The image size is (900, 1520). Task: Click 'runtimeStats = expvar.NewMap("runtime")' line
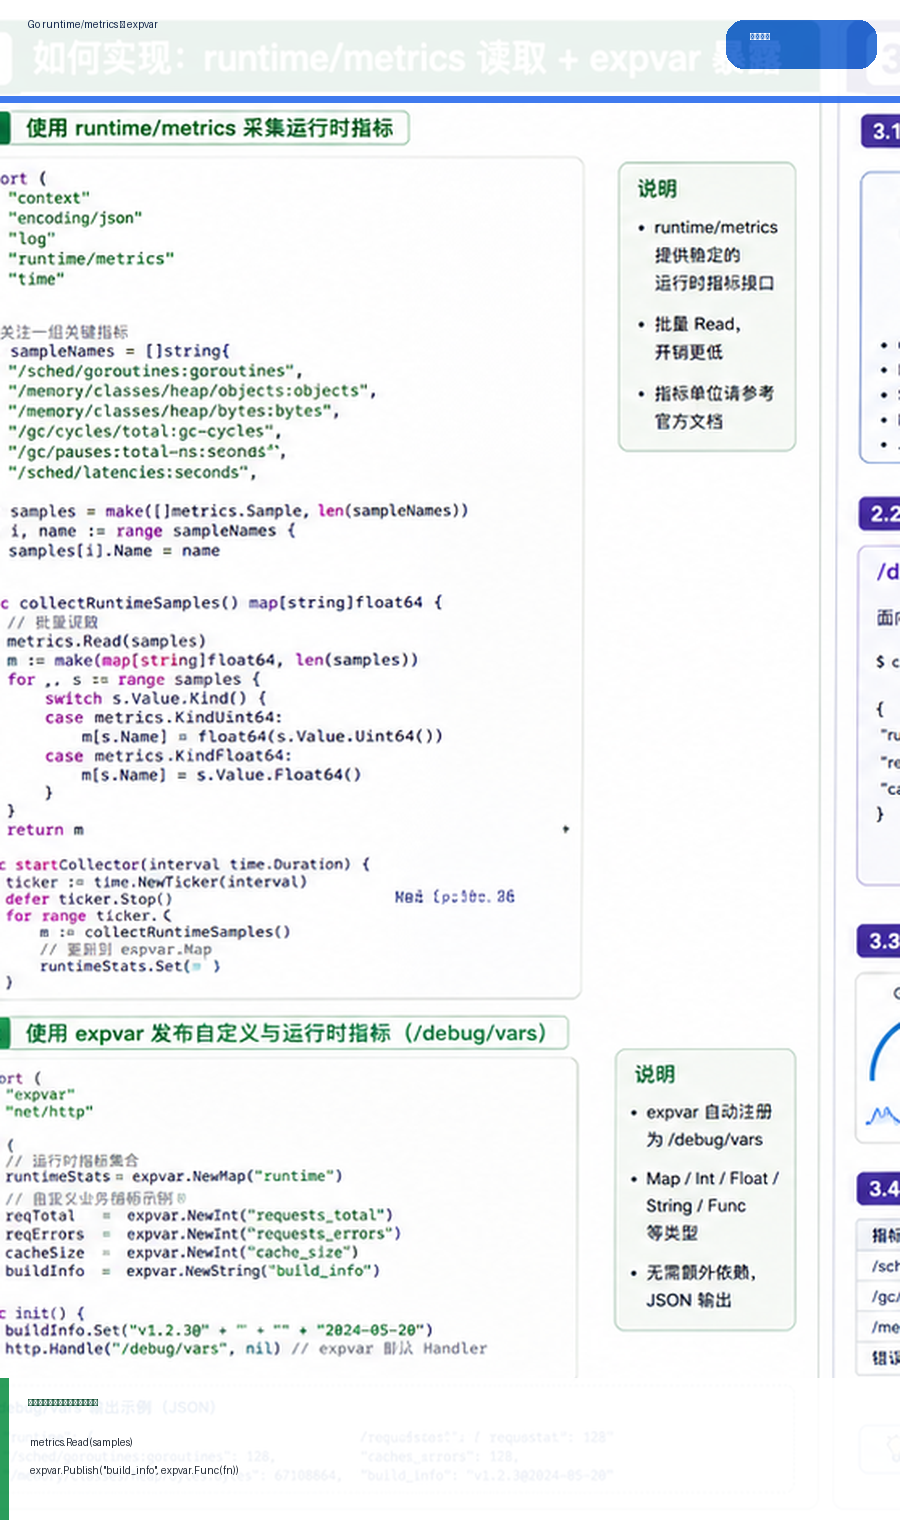(x=174, y=1176)
